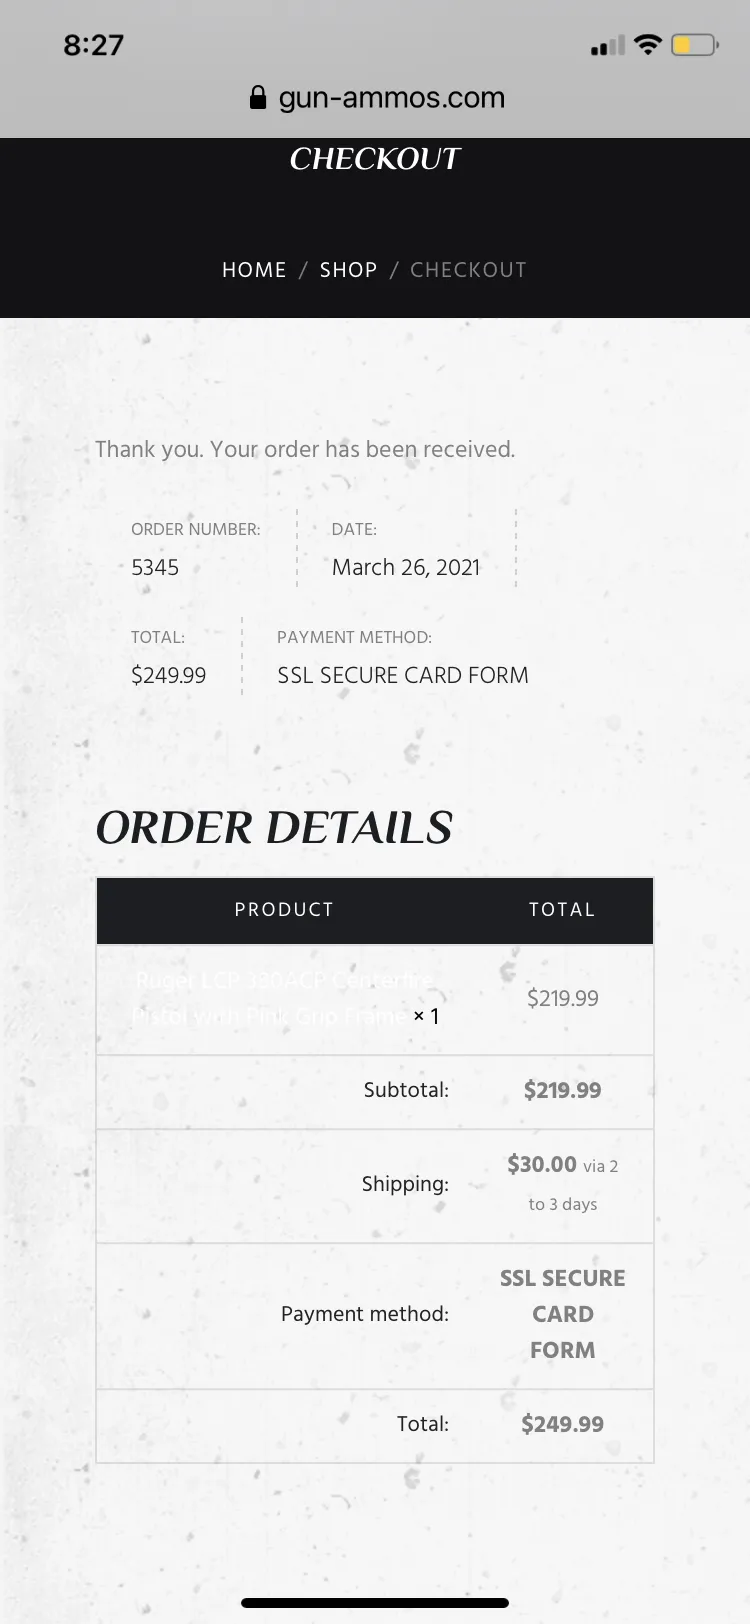Viewport: 750px width, 1624px height.
Task: Open the SHOP breadcrumb link
Action: [348, 270]
